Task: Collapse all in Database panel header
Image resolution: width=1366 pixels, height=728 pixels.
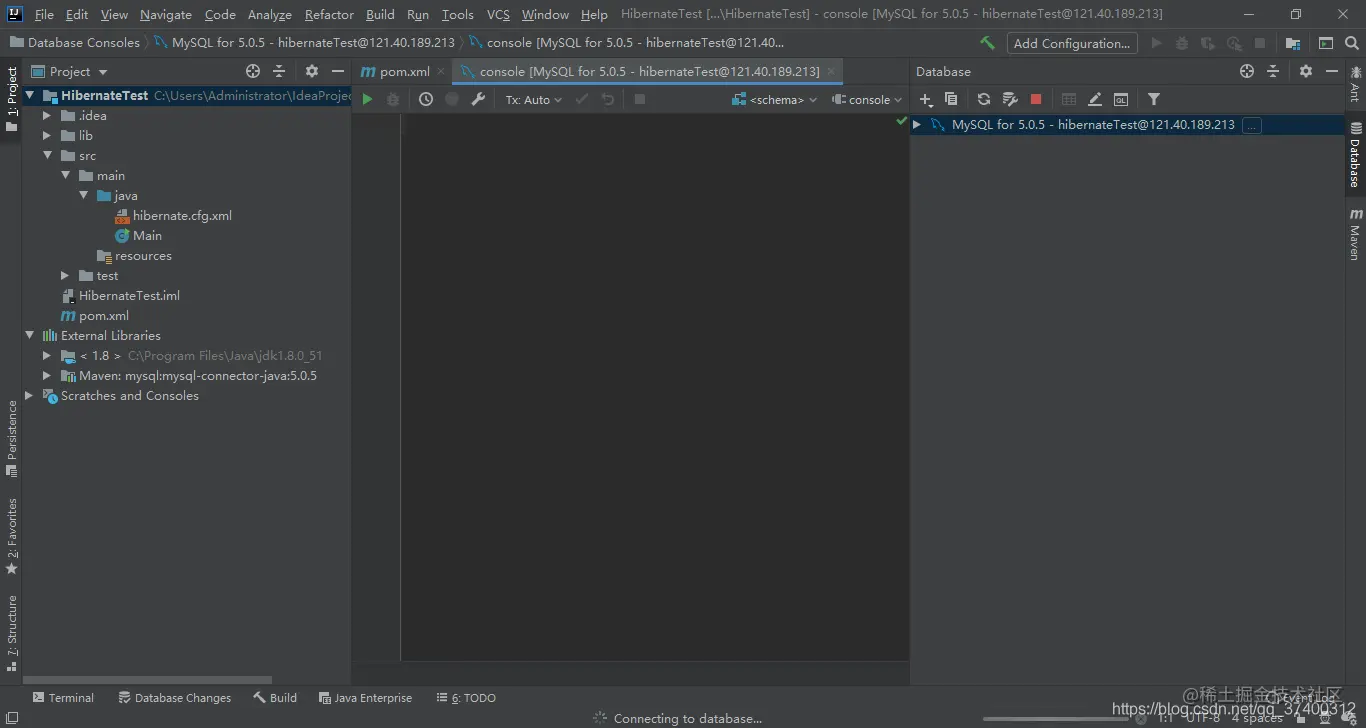Action: tap(1273, 71)
